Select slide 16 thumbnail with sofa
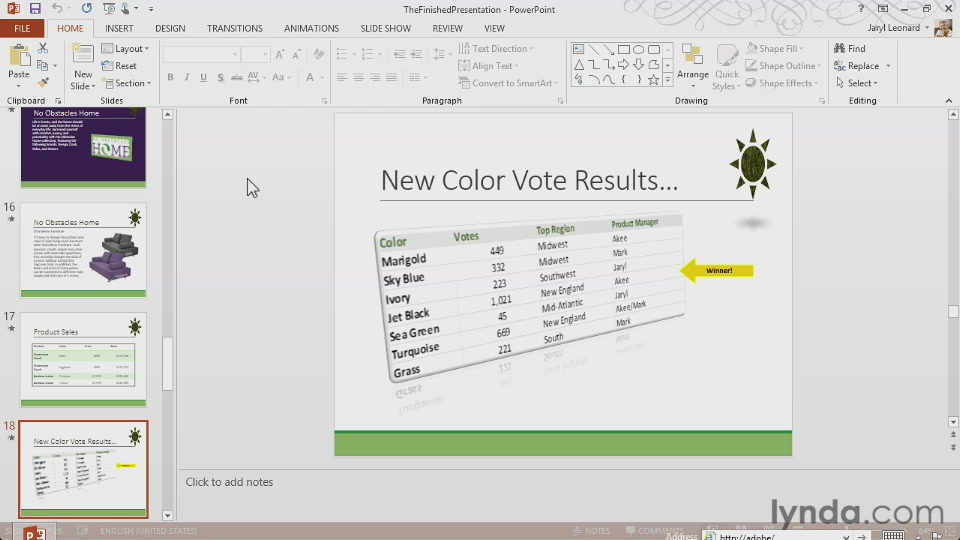Screen dimensions: 960x540 83,250
